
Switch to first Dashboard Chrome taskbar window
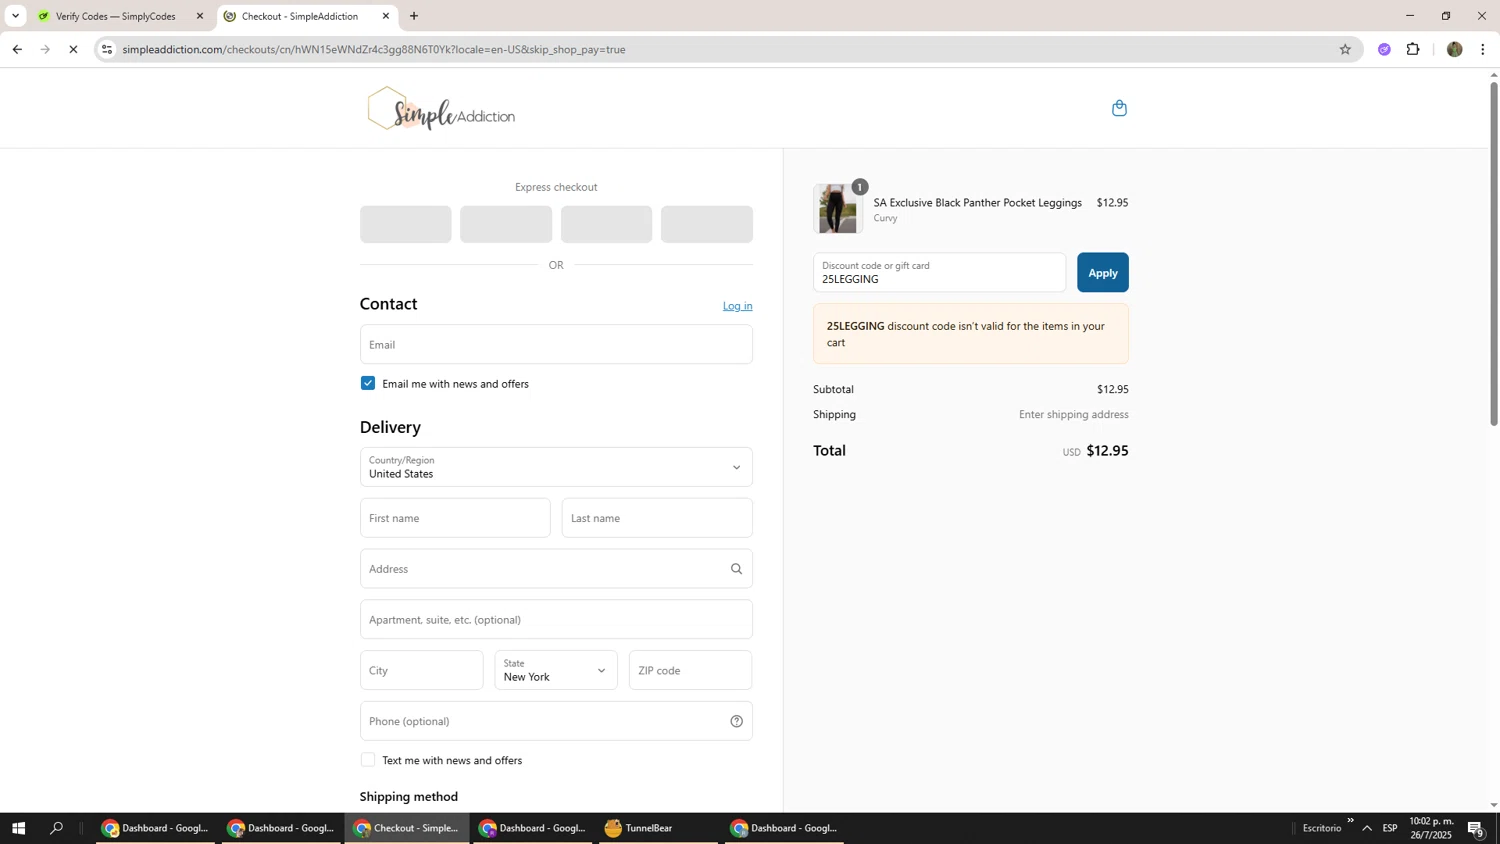155,828
